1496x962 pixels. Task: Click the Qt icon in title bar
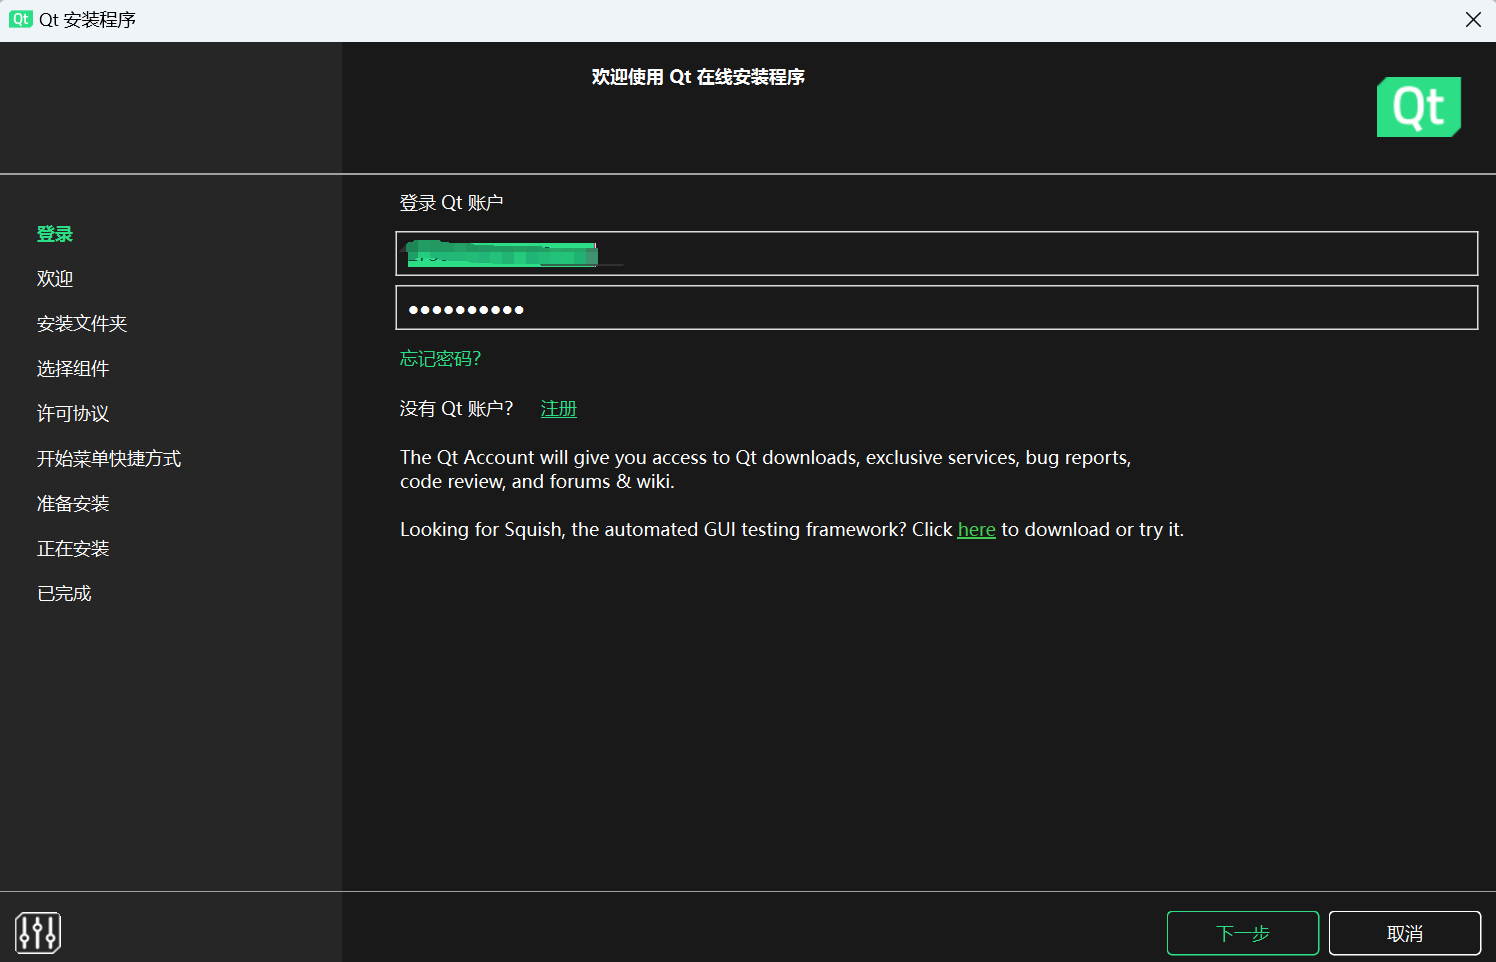coord(20,19)
